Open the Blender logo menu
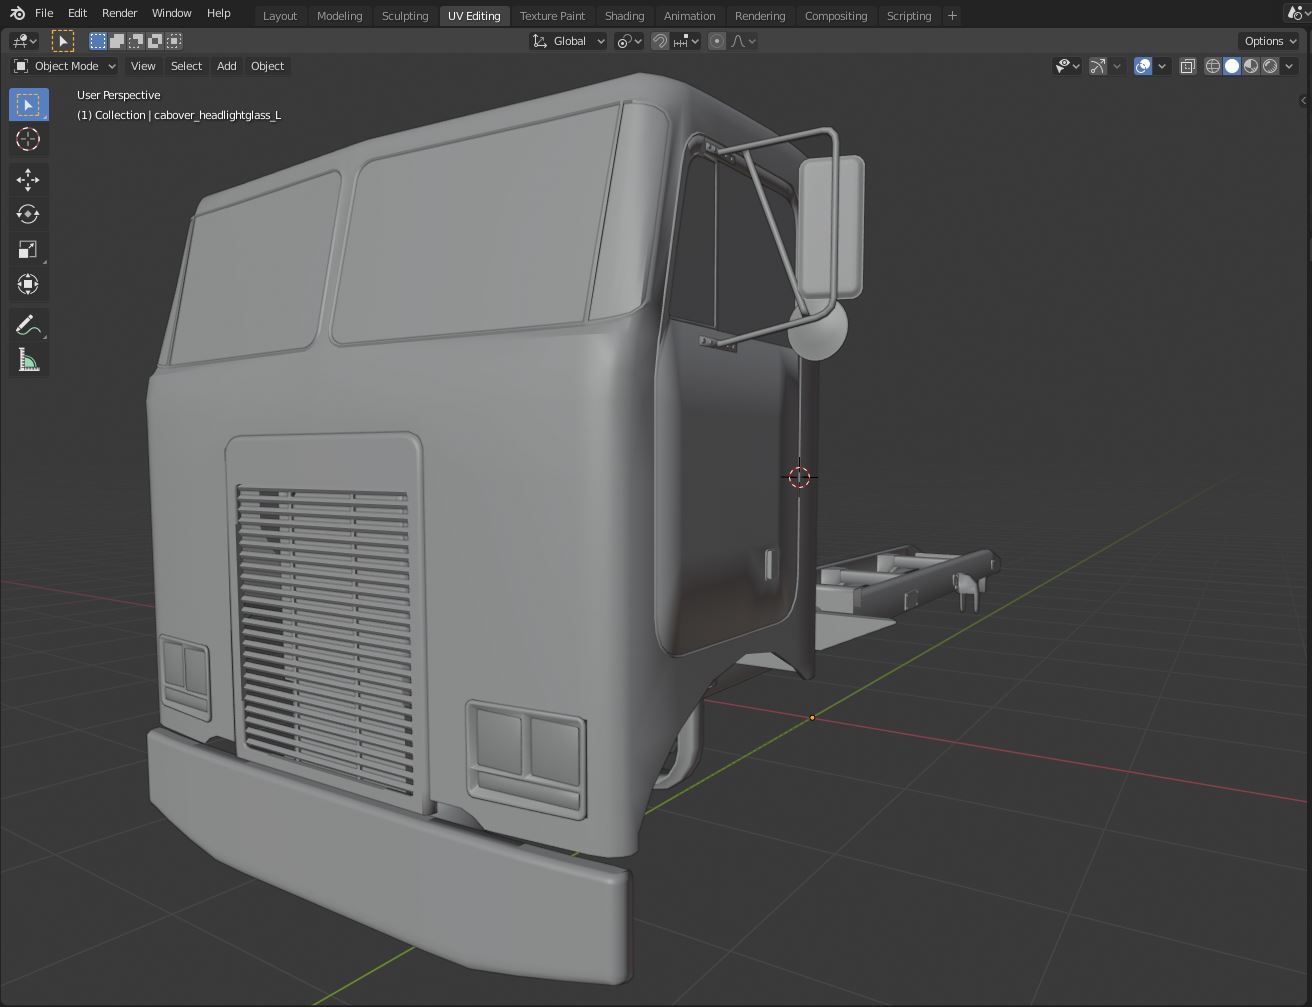Image resolution: width=1312 pixels, height=1007 pixels. 17,14
